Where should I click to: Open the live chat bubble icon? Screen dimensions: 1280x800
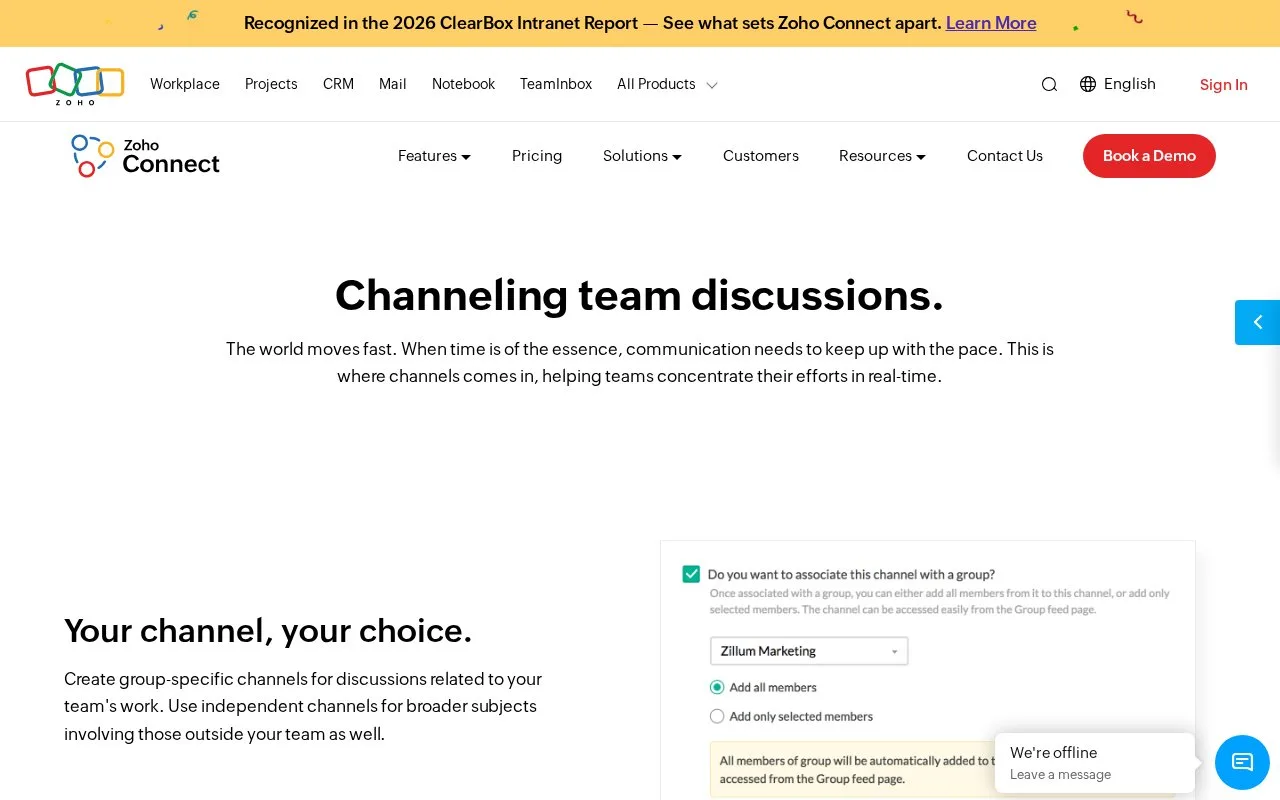click(1242, 762)
